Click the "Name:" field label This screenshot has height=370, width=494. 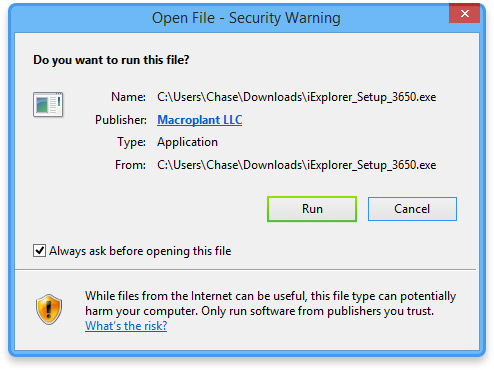coord(128,97)
